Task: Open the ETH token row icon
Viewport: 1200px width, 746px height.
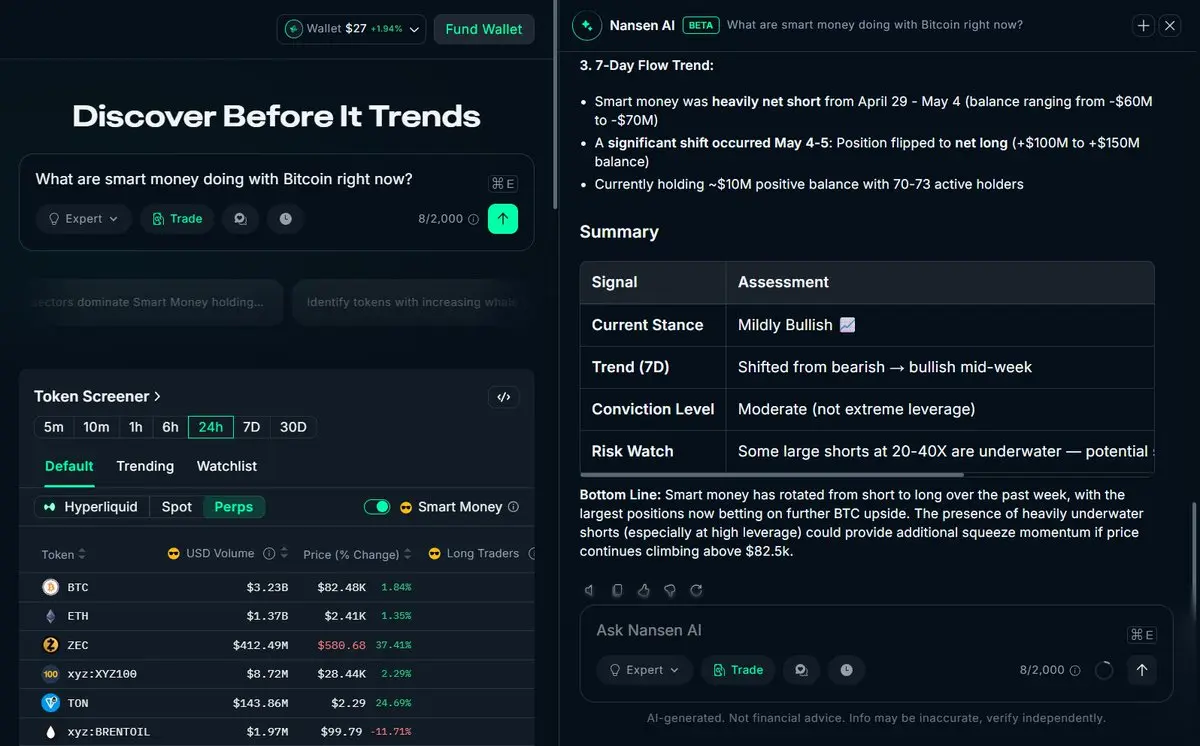Action: coord(50,616)
